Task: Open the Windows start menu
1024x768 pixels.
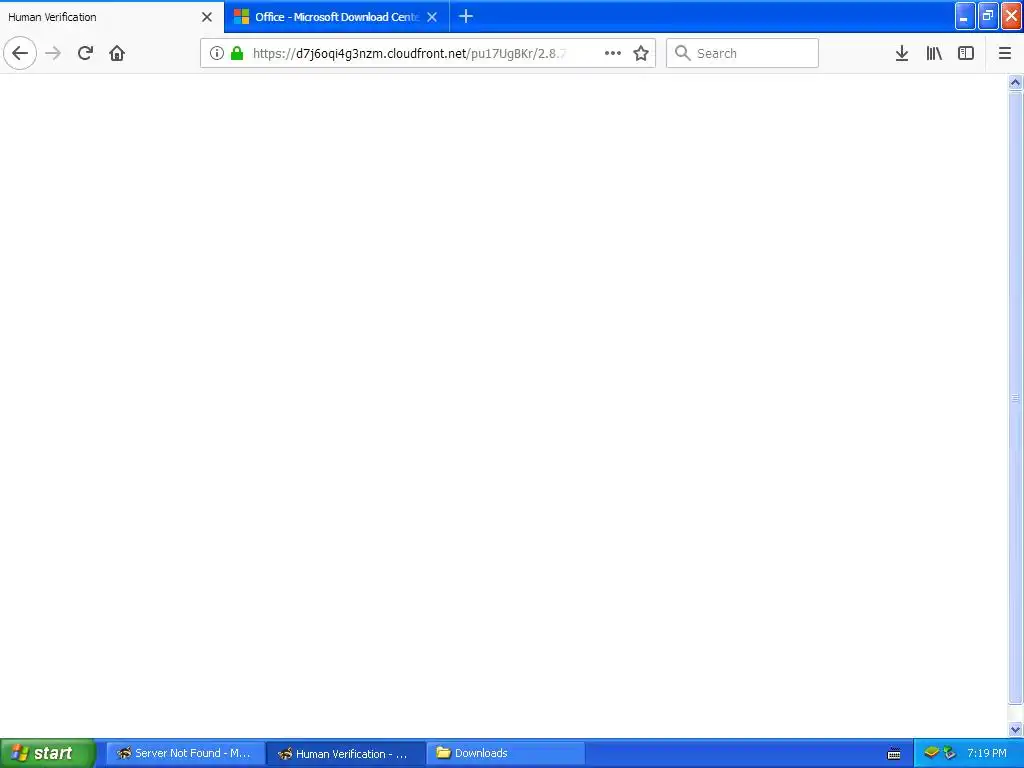Action: coord(48,753)
